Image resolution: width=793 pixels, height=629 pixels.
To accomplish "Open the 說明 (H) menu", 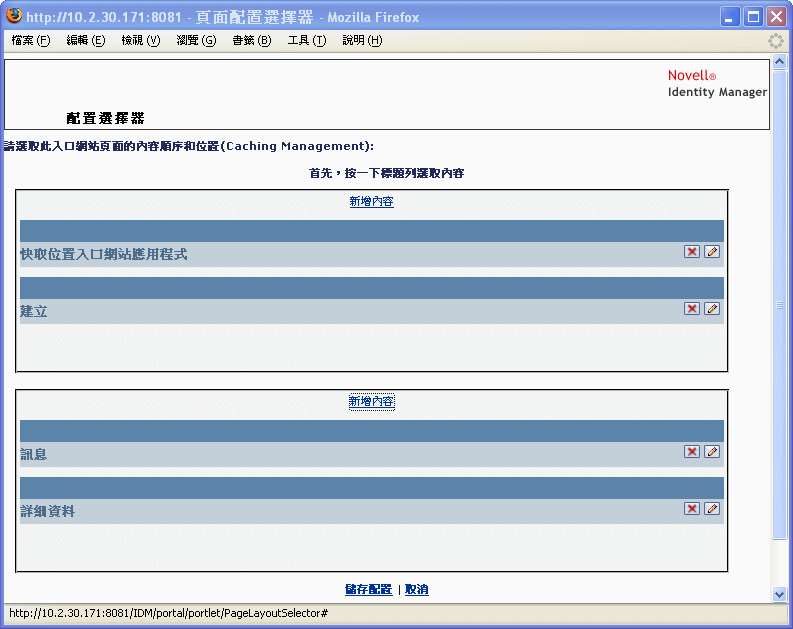I will [x=362, y=40].
